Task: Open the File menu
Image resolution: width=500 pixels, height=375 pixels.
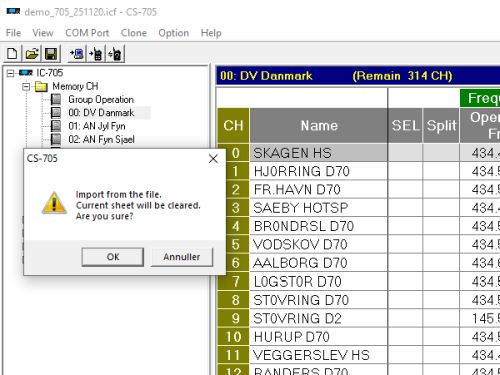Action: [x=13, y=33]
